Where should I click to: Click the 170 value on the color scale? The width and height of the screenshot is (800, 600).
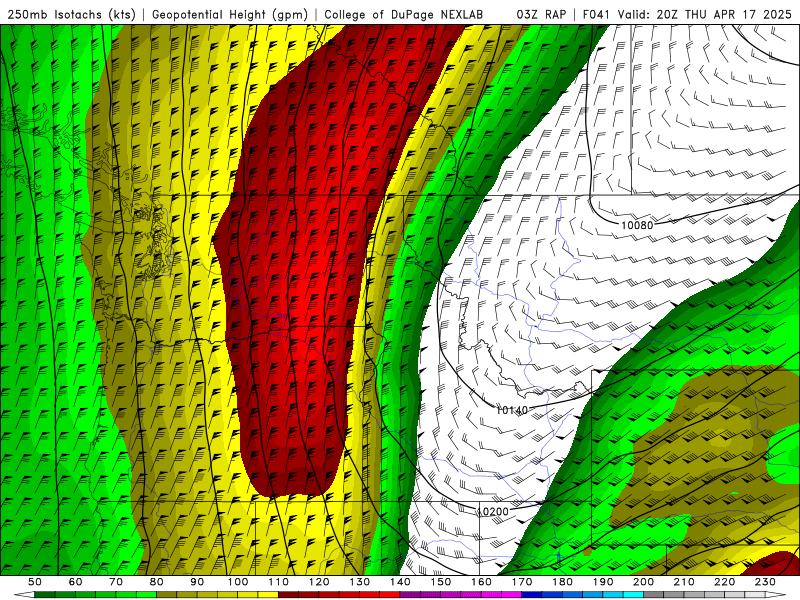522,582
